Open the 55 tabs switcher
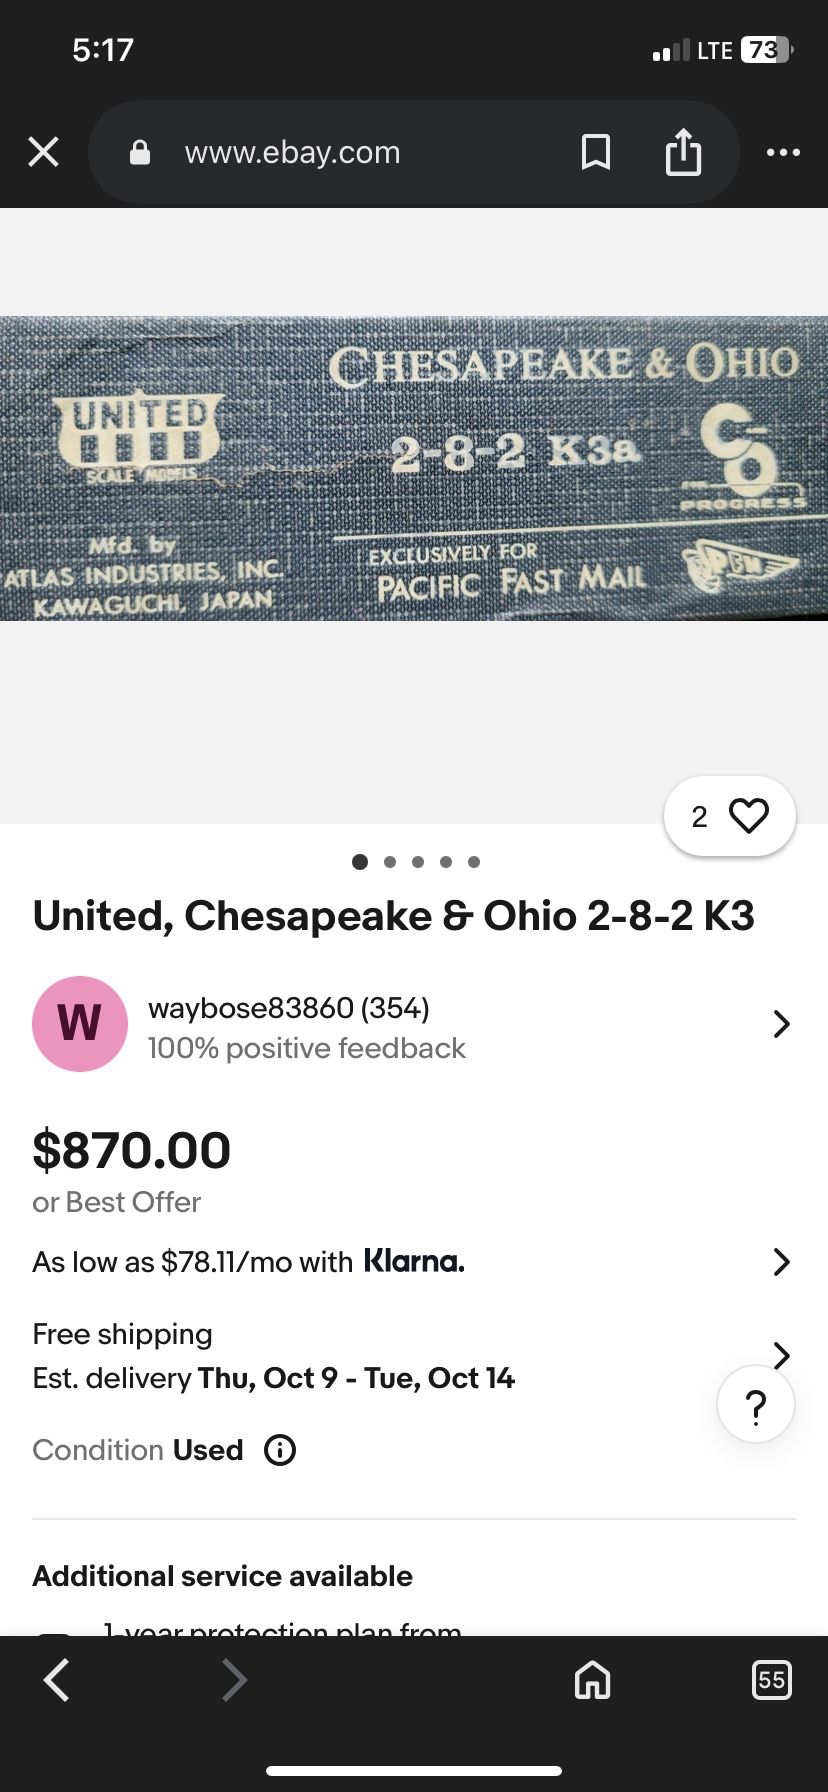The width and height of the screenshot is (828, 1792). point(771,1680)
